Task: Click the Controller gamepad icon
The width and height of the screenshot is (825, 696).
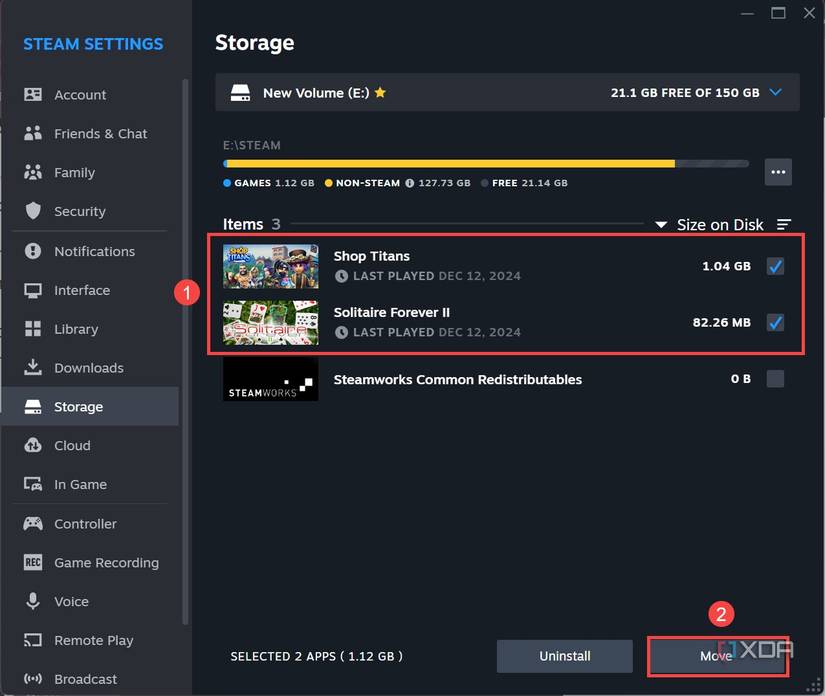Action: pyautogui.click(x=33, y=523)
